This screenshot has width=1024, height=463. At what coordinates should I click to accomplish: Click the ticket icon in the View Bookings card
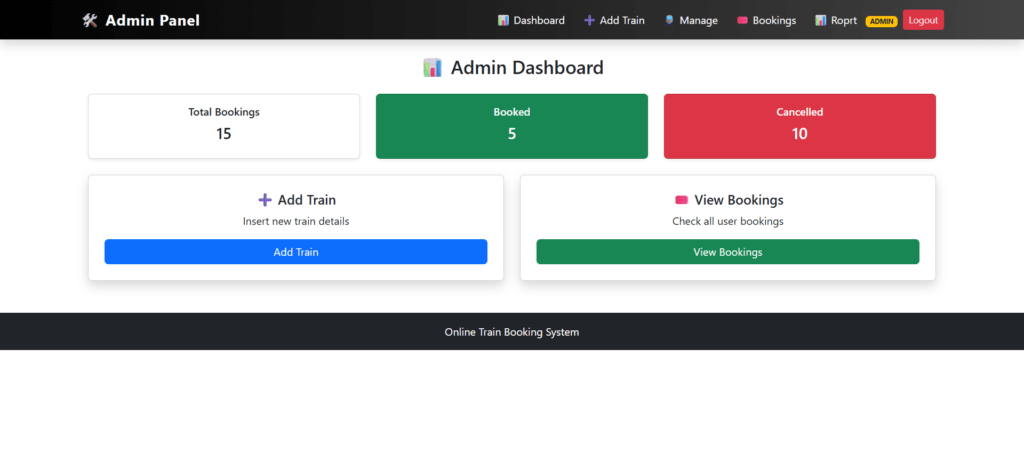(681, 200)
